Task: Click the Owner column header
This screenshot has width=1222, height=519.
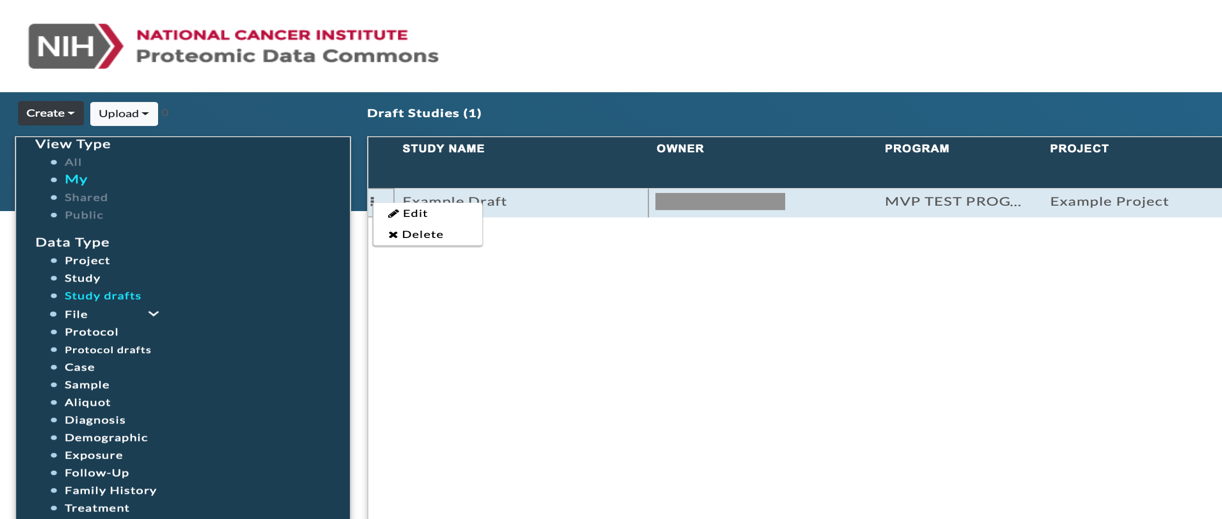Action: (680, 149)
